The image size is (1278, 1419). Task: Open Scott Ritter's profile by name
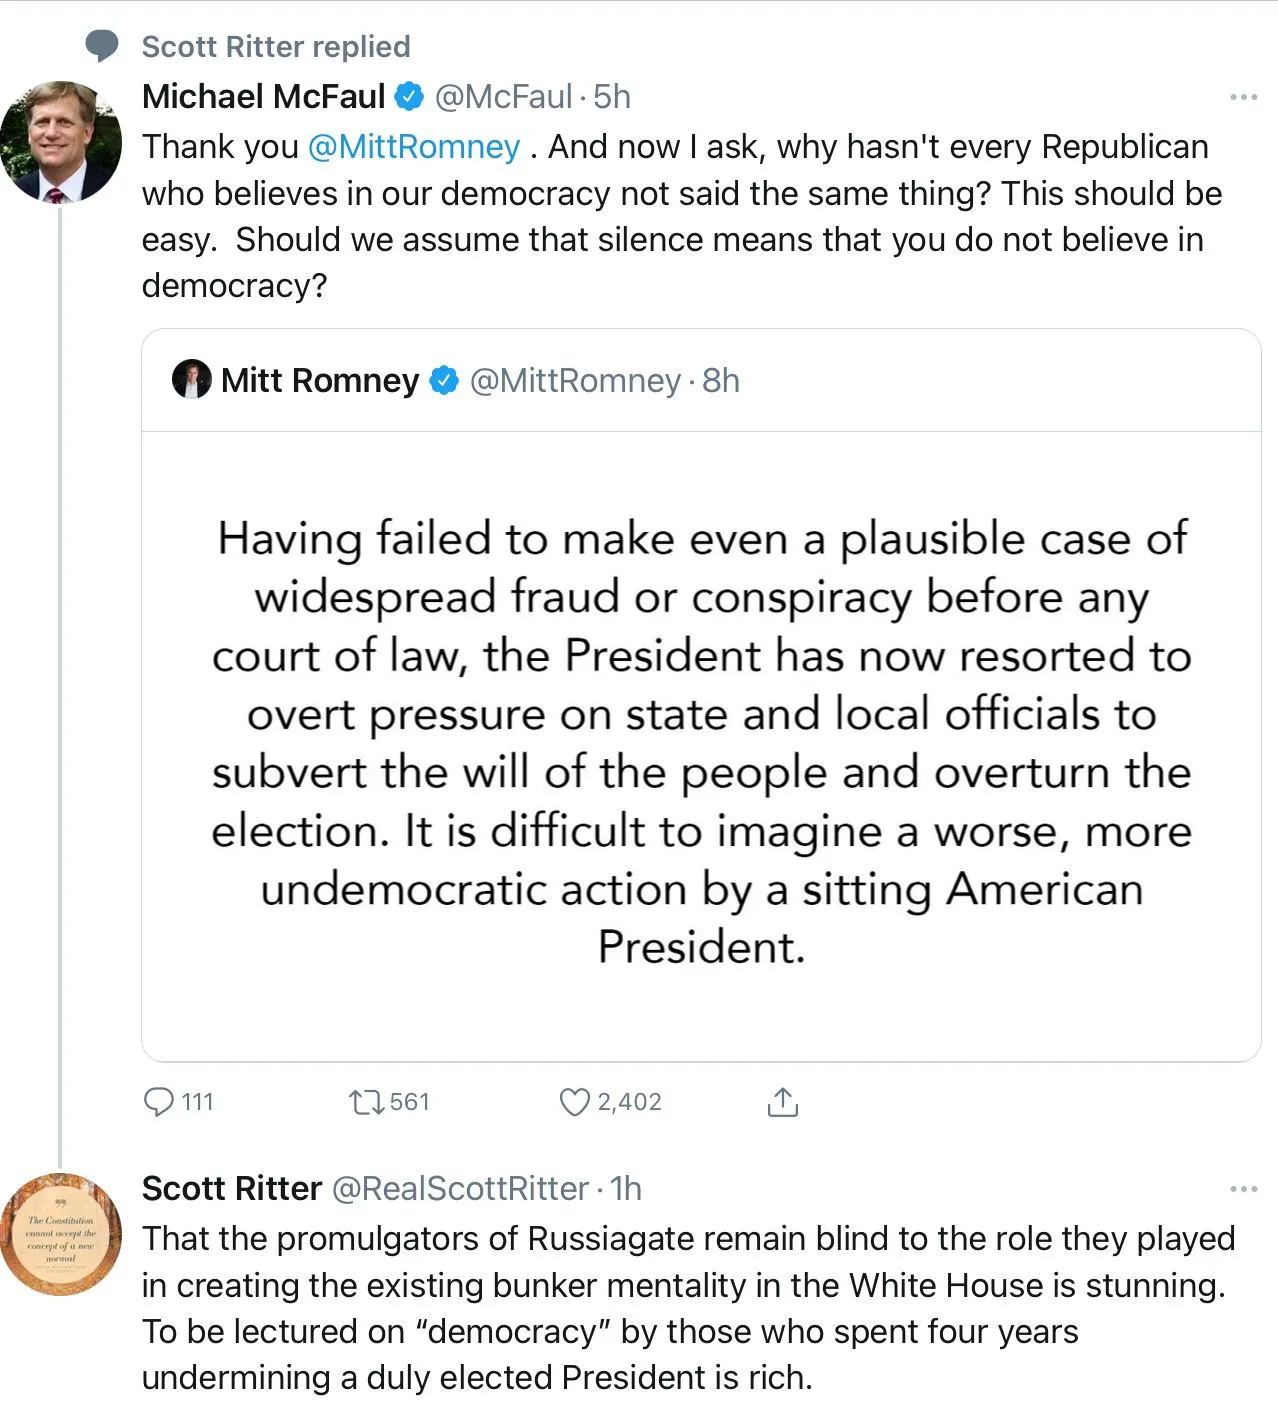click(231, 1189)
